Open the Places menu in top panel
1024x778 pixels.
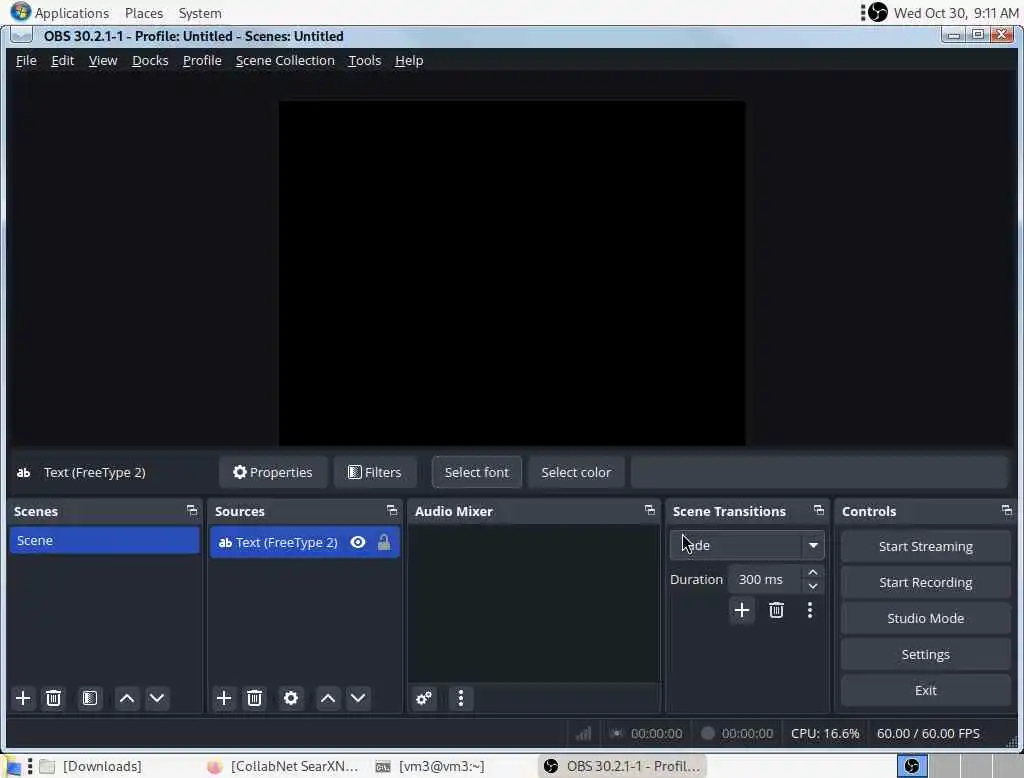point(144,12)
